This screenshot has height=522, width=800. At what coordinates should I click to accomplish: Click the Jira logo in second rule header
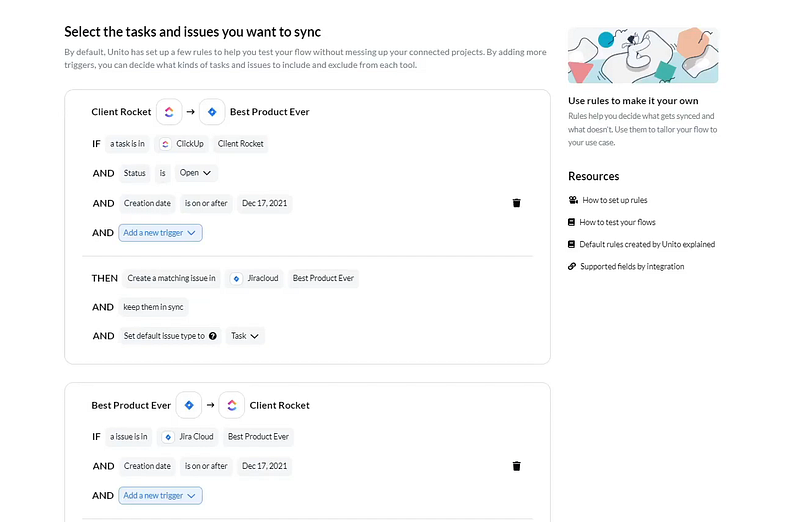[x=189, y=405]
